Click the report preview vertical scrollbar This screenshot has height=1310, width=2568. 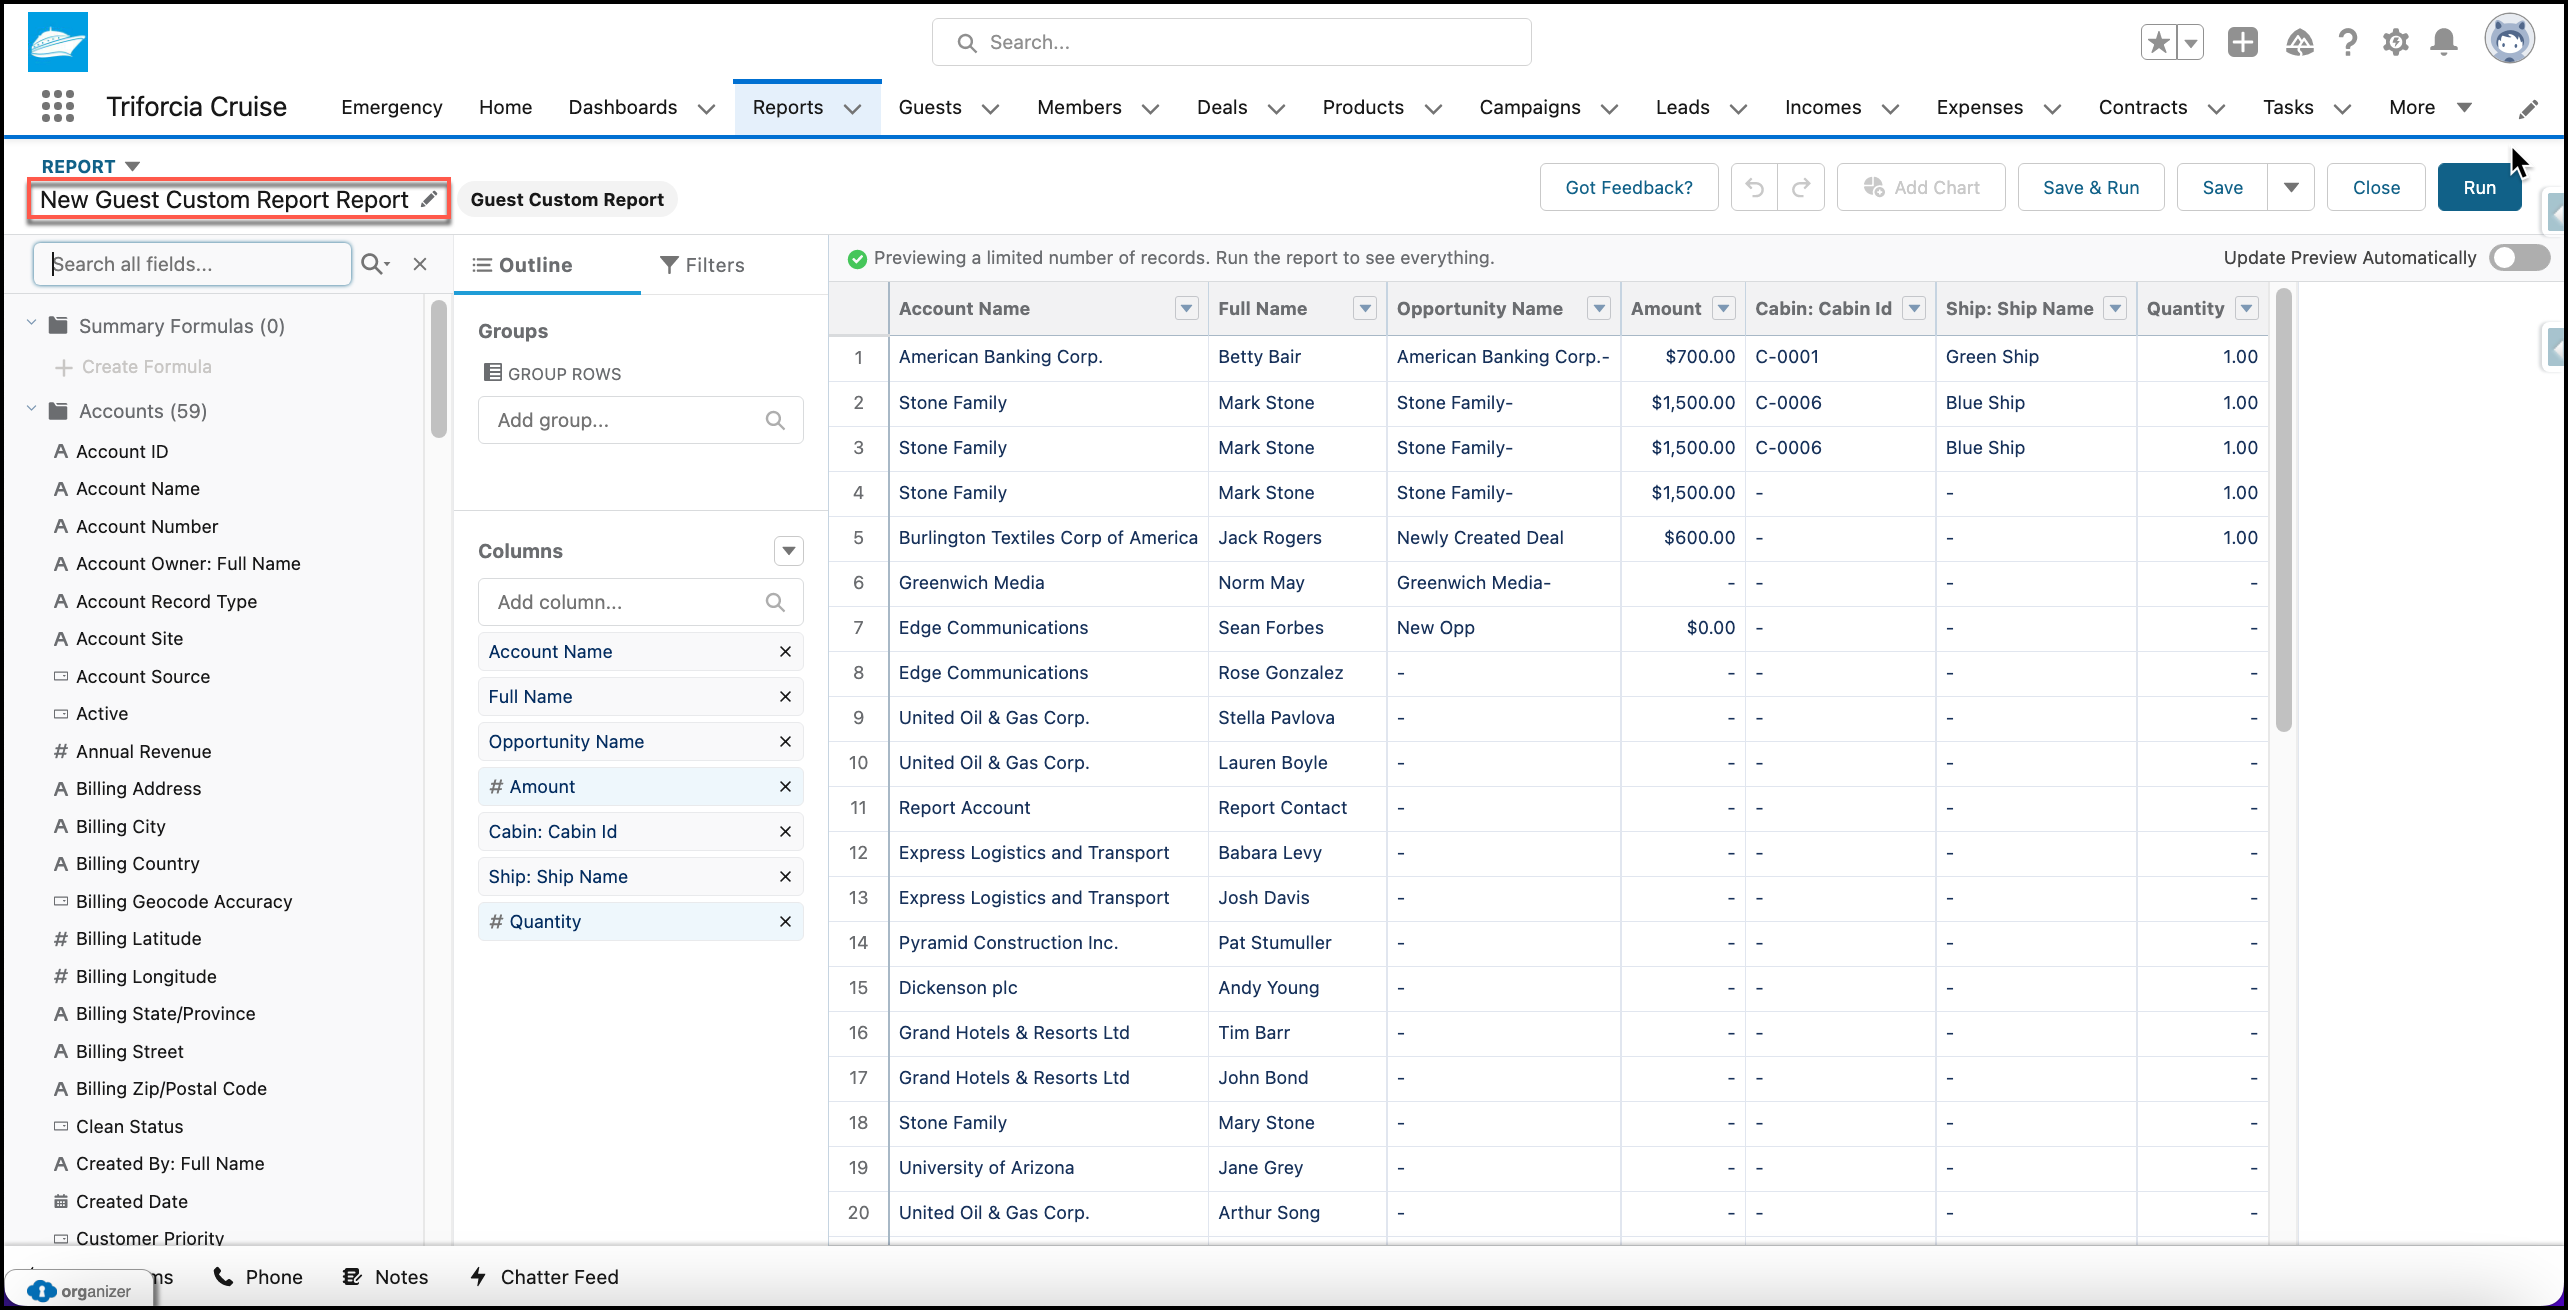(x=2283, y=510)
